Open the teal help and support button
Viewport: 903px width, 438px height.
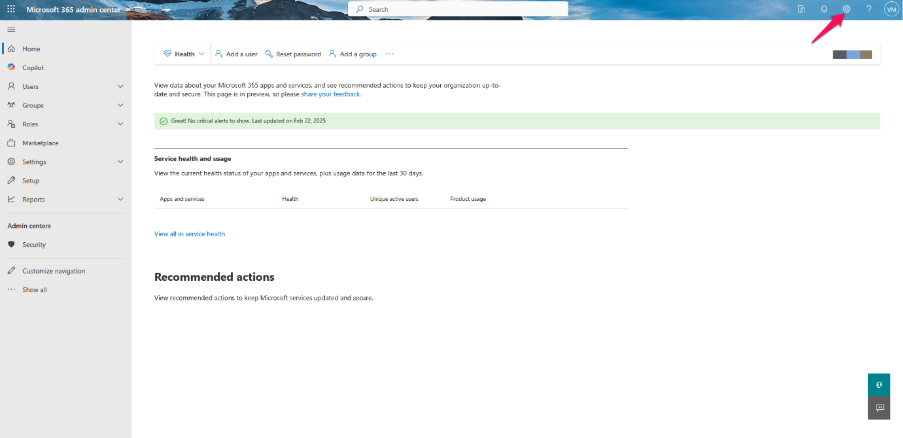pos(879,385)
